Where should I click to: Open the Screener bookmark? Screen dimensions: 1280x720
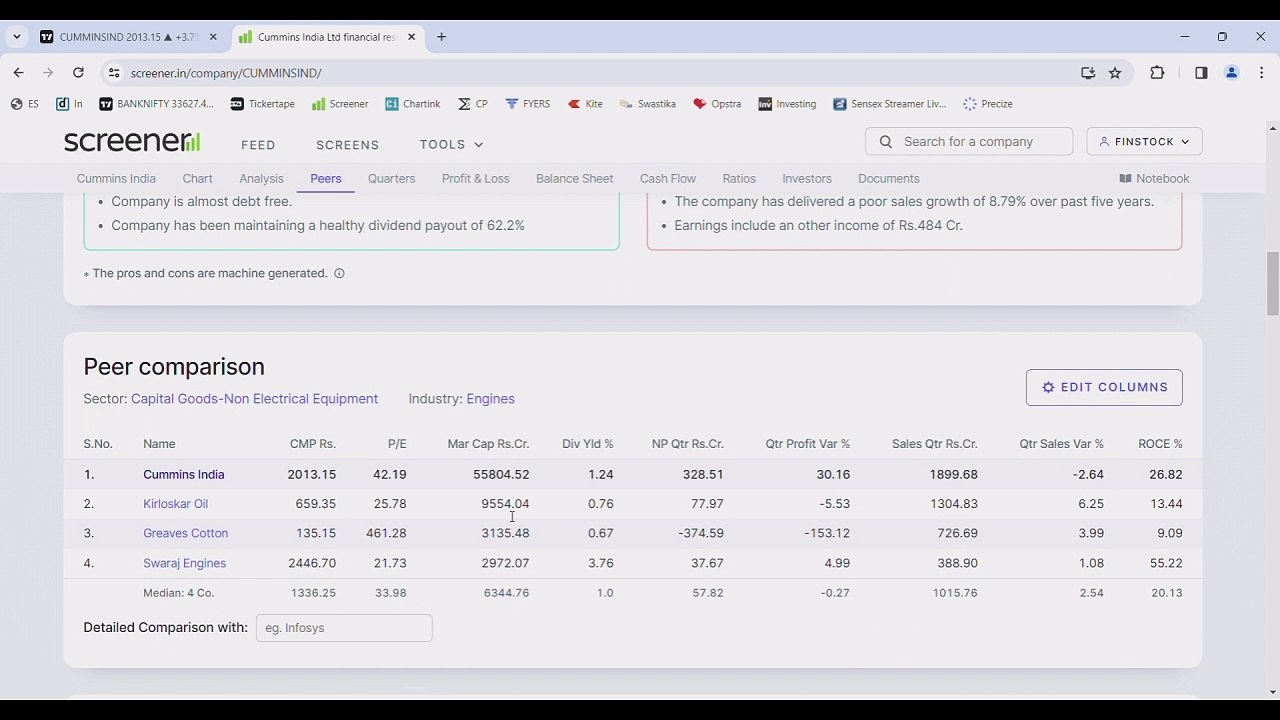340,104
